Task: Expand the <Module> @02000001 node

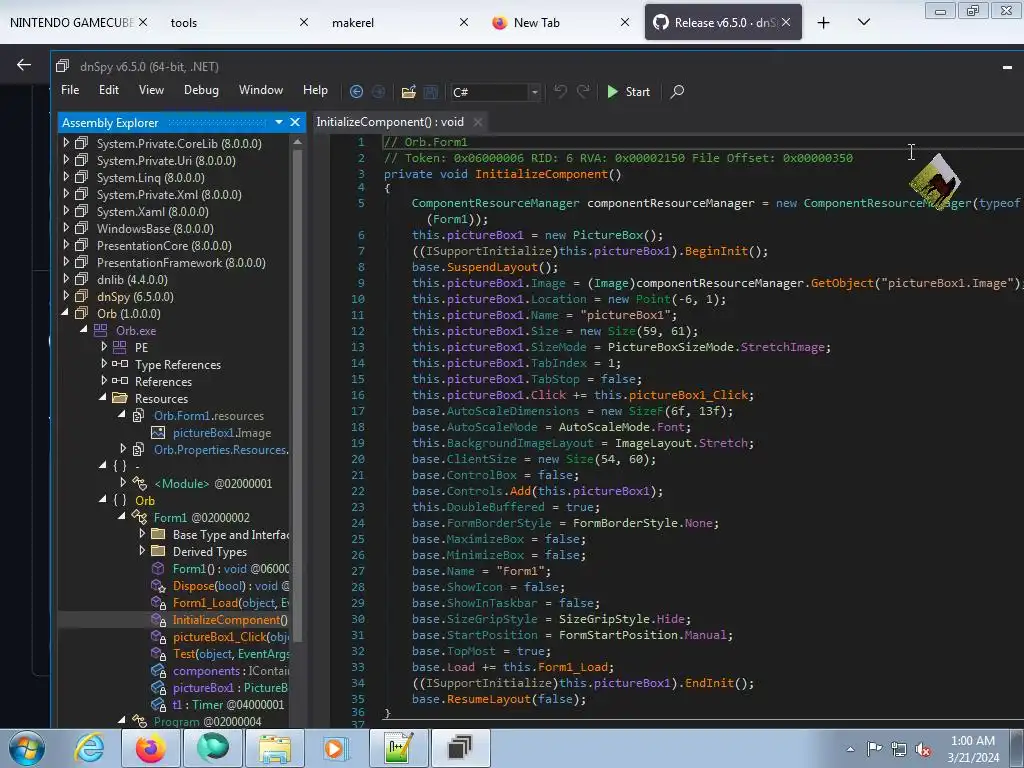Action: [123, 482]
